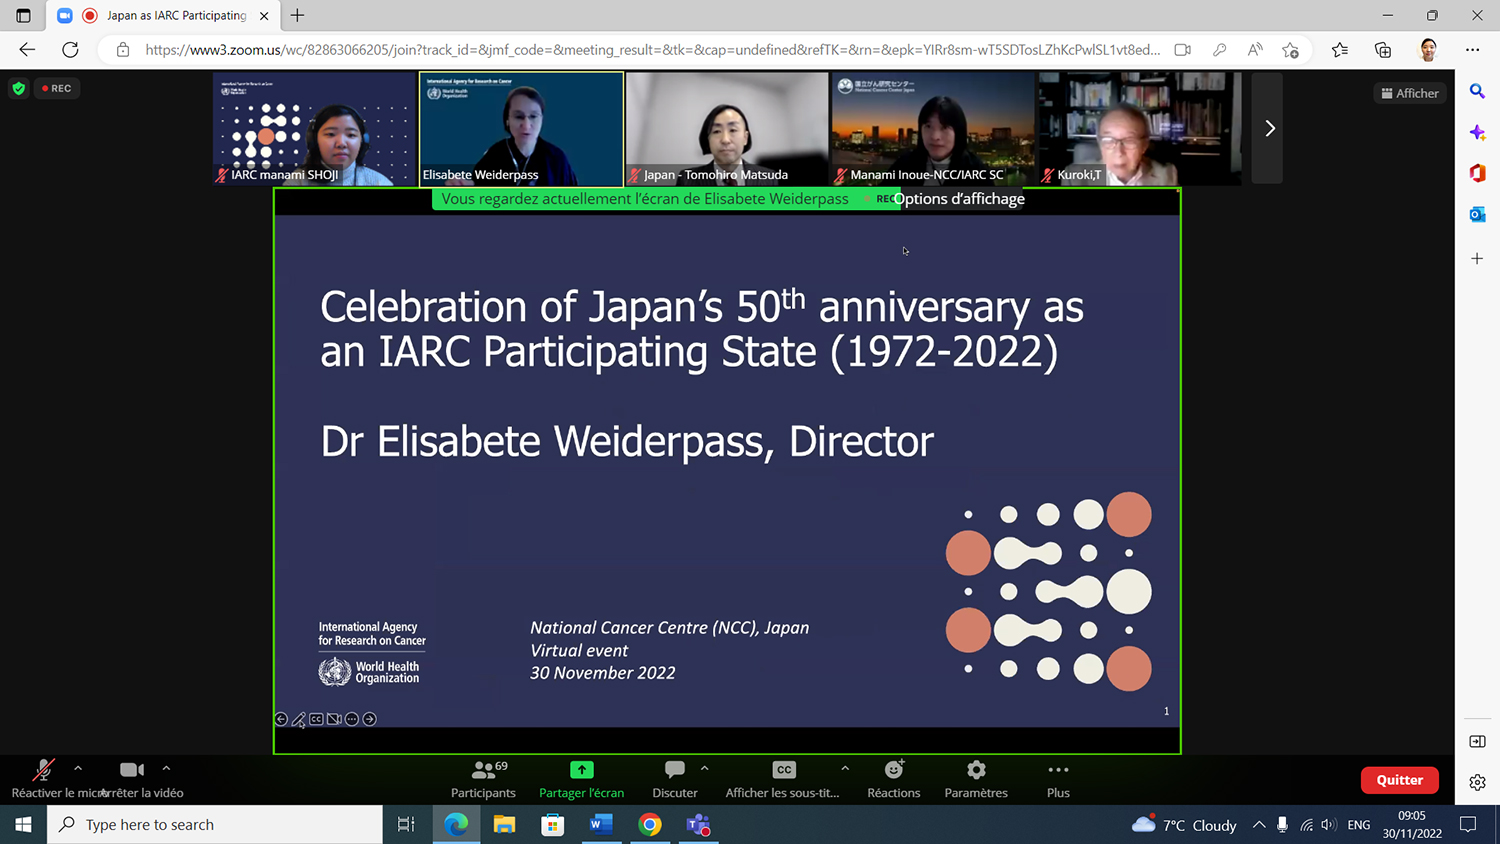The height and width of the screenshot is (844, 1500).
Task: Select Elisabete Weiderpass video thumbnail
Action: (x=521, y=129)
